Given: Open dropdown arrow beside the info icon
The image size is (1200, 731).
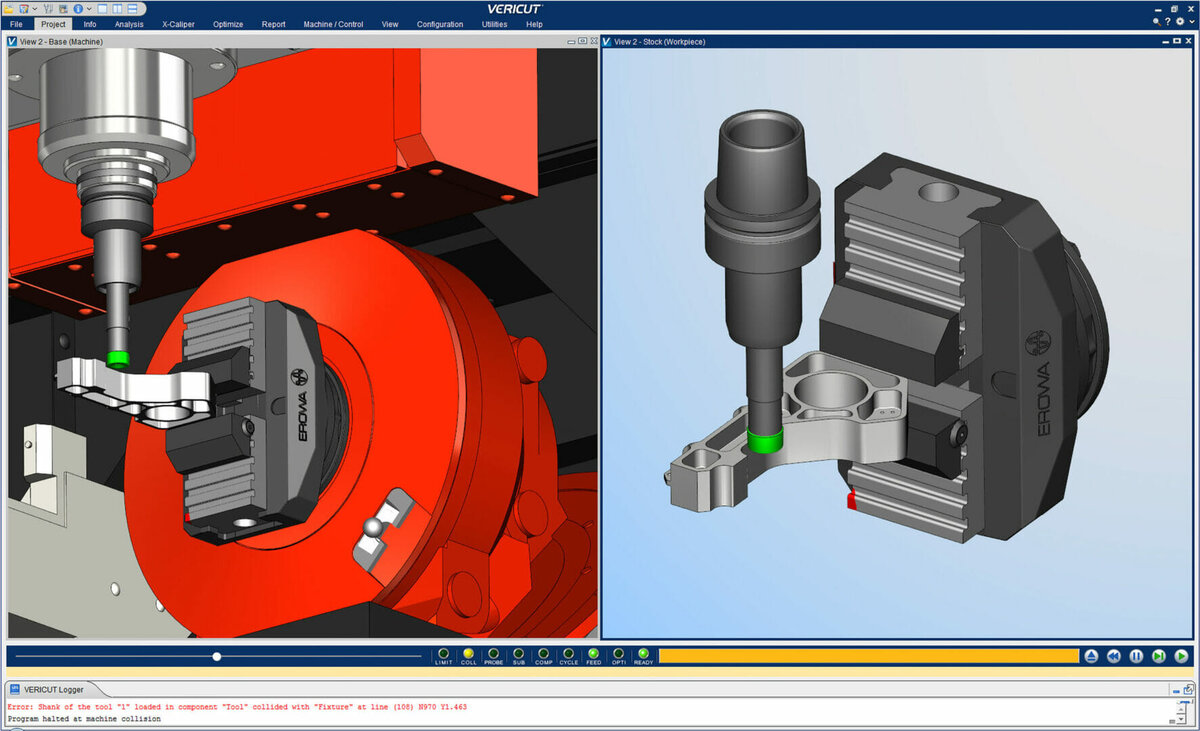Looking at the screenshot, I should pos(89,9).
